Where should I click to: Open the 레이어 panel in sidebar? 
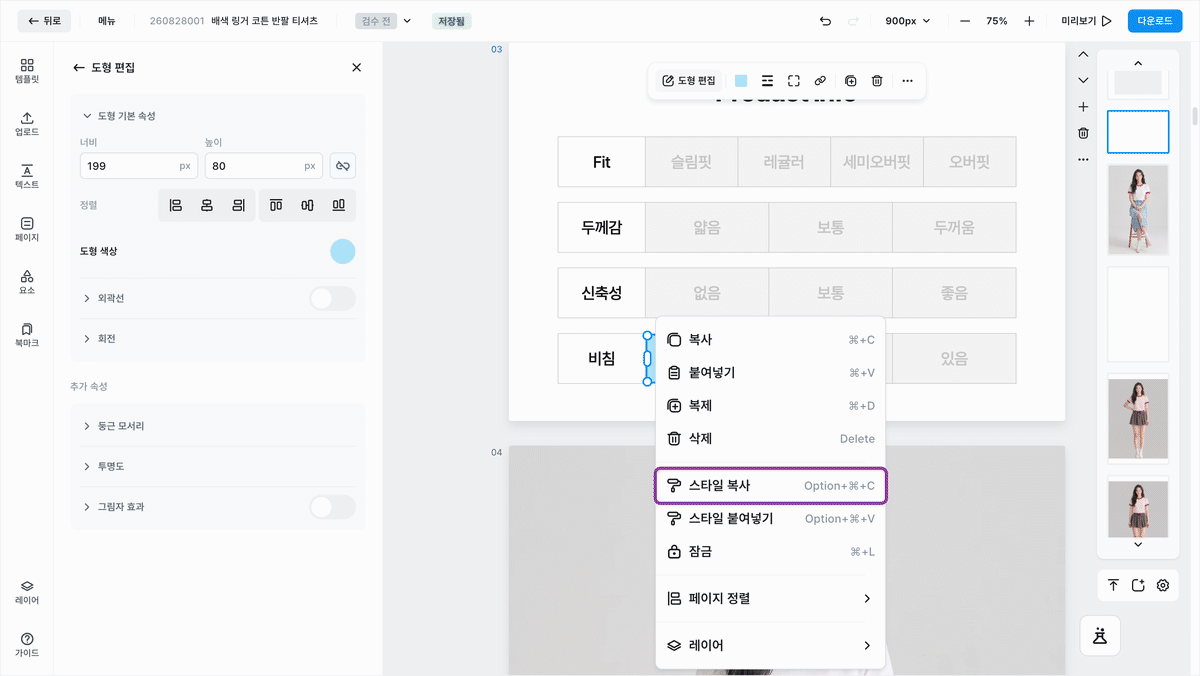click(27, 592)
